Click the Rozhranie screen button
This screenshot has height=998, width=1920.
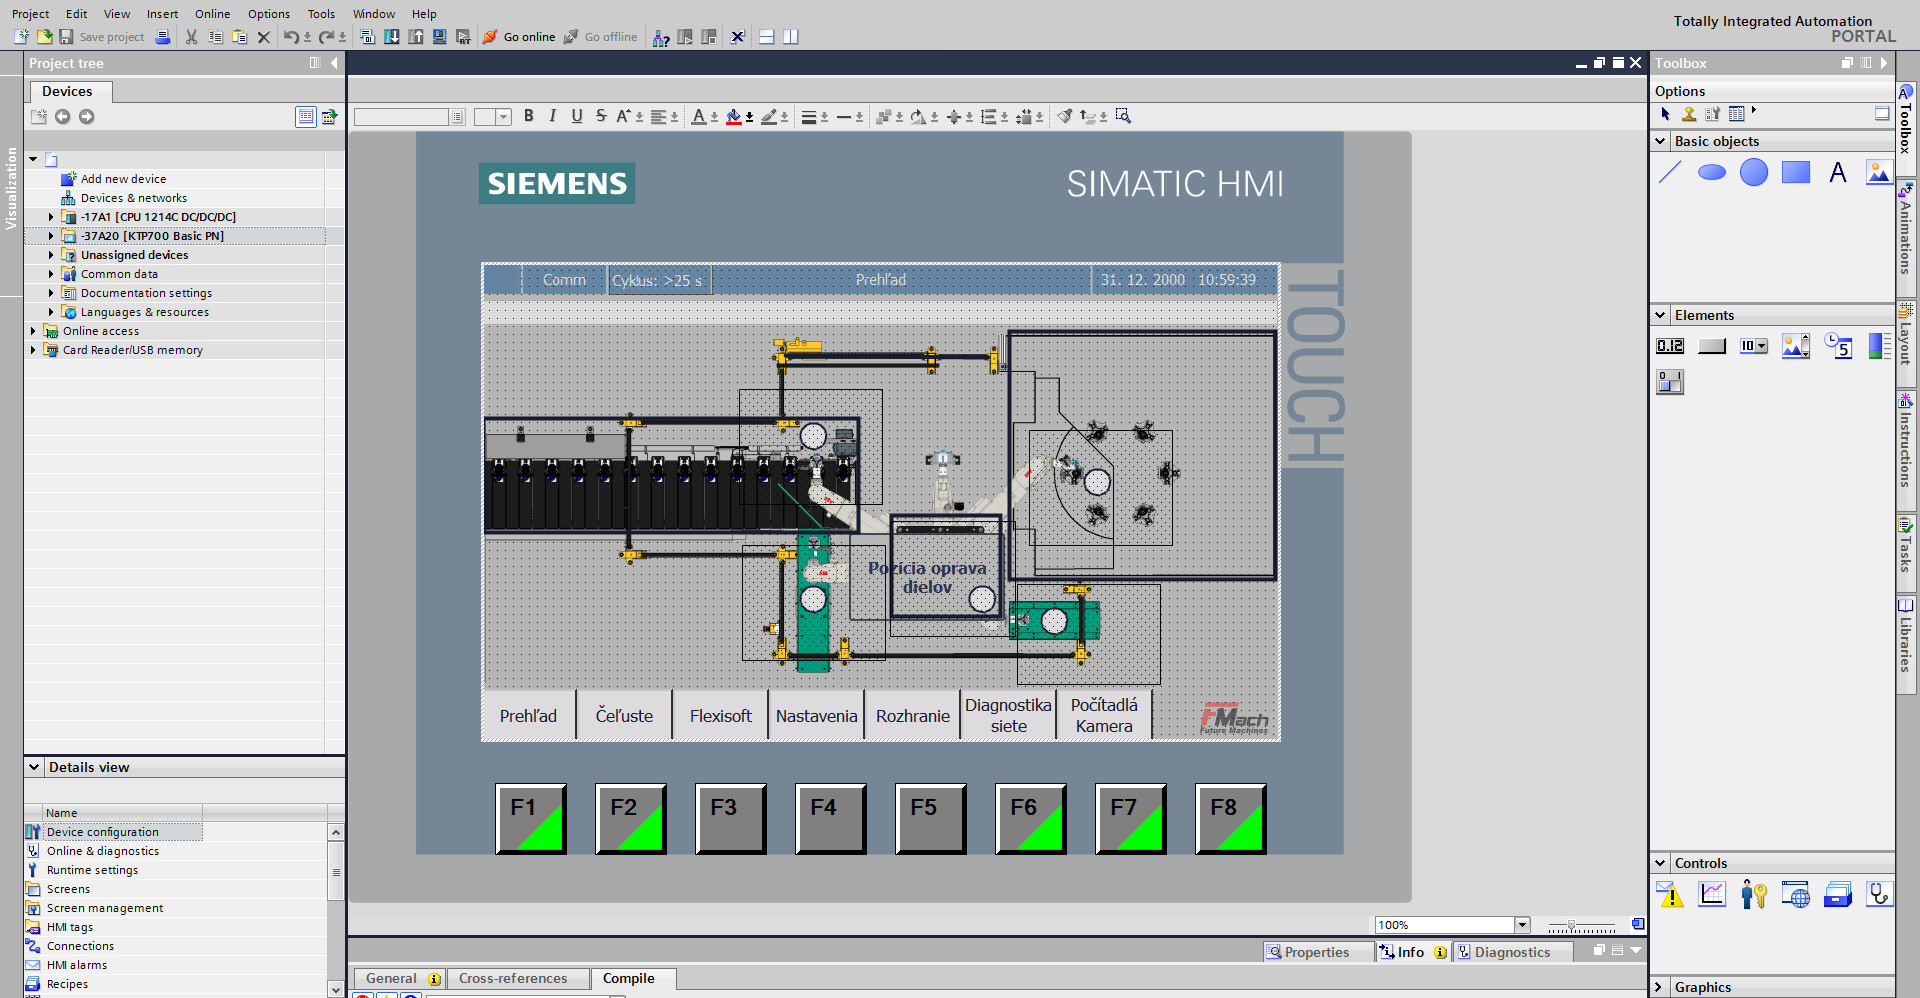(x=912, y=716)
